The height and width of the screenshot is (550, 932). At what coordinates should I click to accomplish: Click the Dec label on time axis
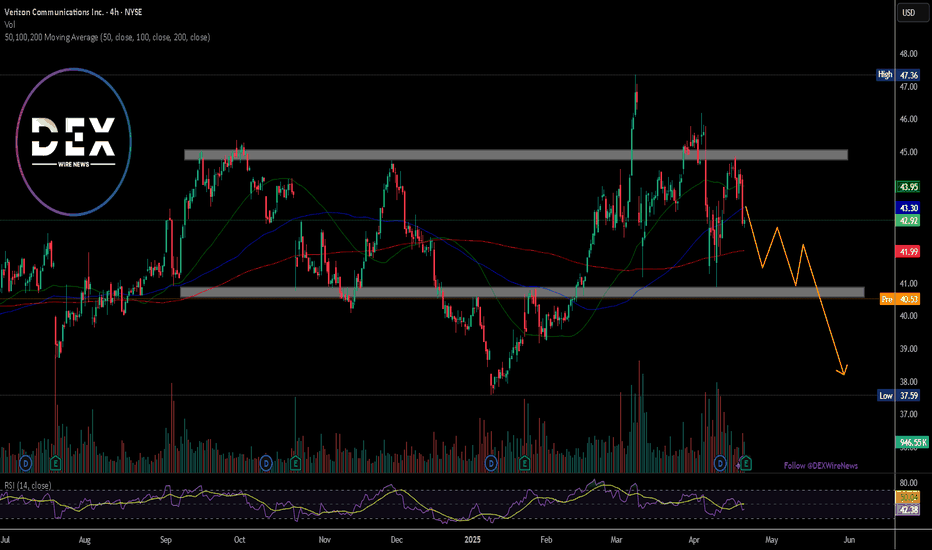coord(396,540)
